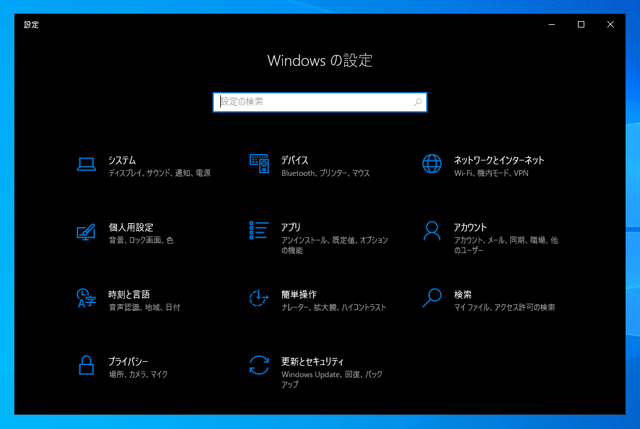Open 時刻と言語 title
640x429 pixels.
point(129,294)
